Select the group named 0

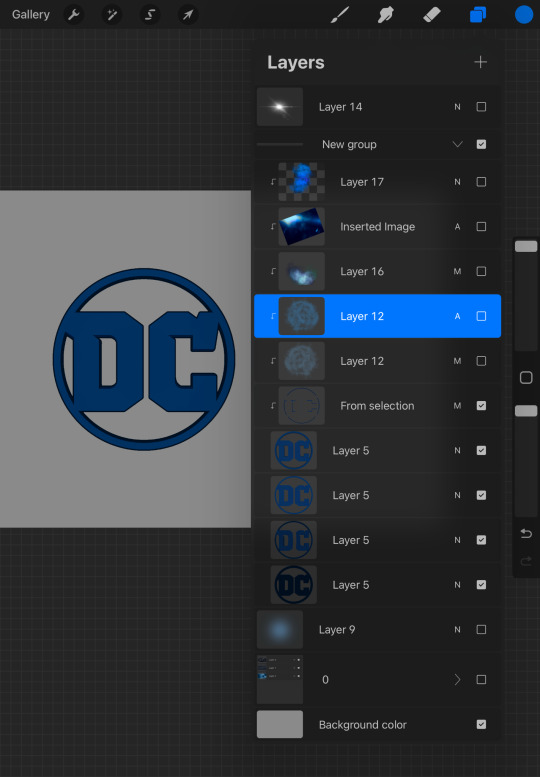378,679
